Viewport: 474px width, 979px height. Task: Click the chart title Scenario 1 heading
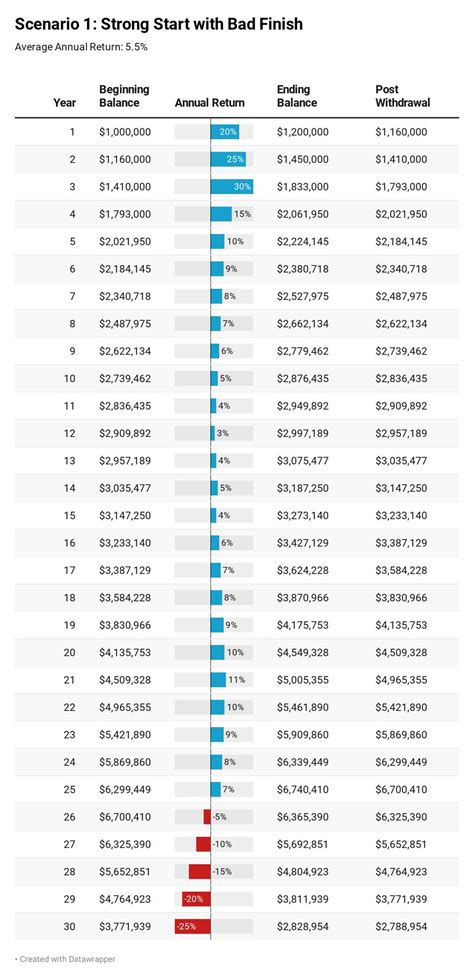[159, 24]
